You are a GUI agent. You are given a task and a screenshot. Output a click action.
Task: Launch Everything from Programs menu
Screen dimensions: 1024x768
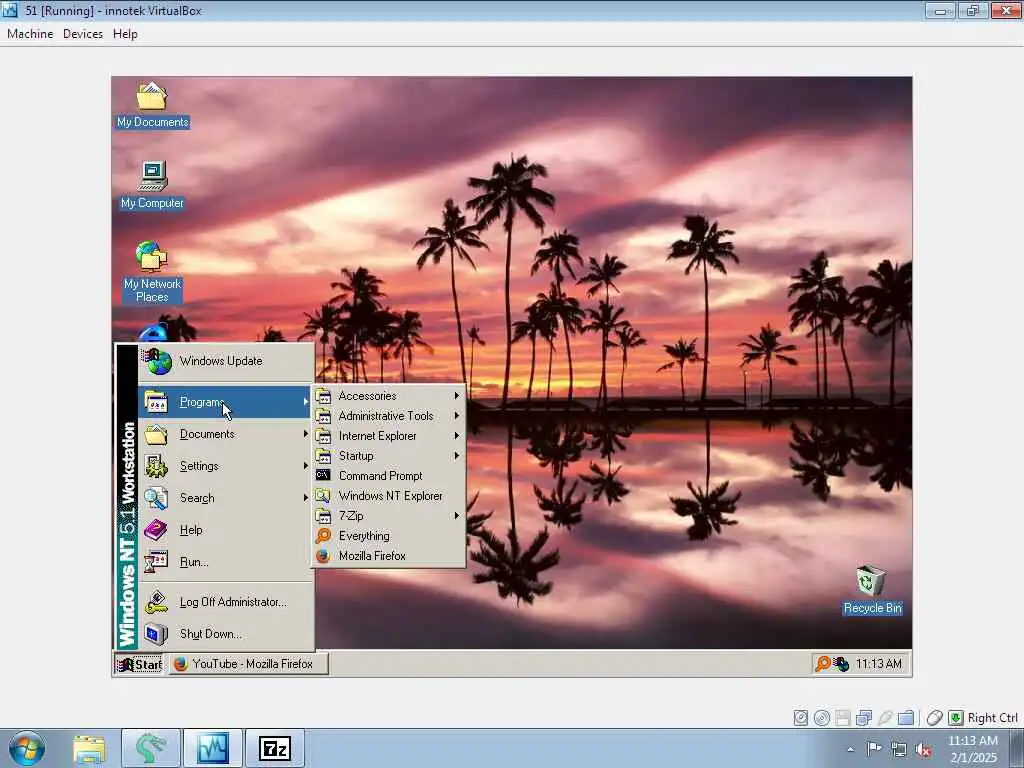click(x=389, y=536)
